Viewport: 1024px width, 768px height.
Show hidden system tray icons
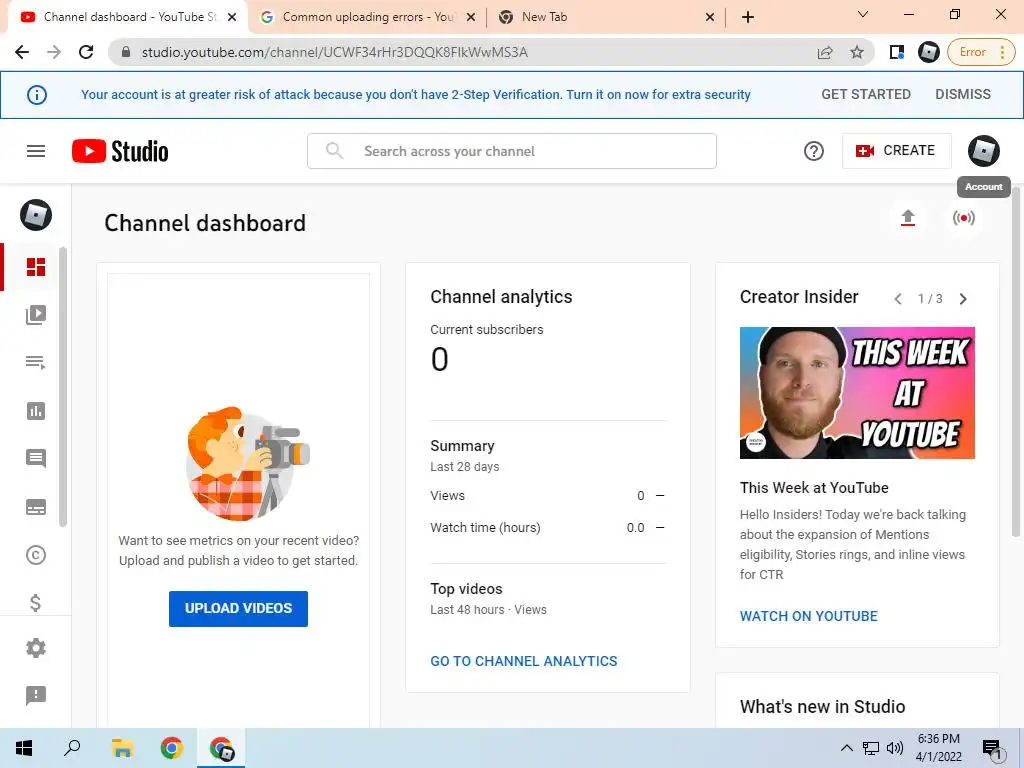pos(846,748)
